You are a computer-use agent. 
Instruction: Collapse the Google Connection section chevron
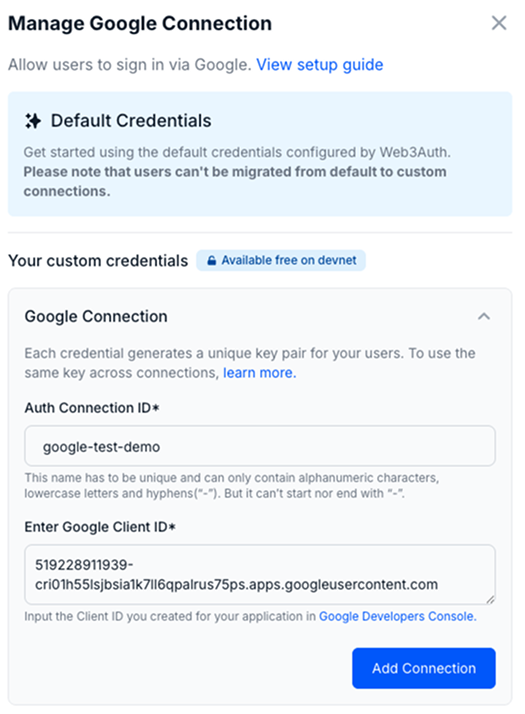(x=484, y=316)
